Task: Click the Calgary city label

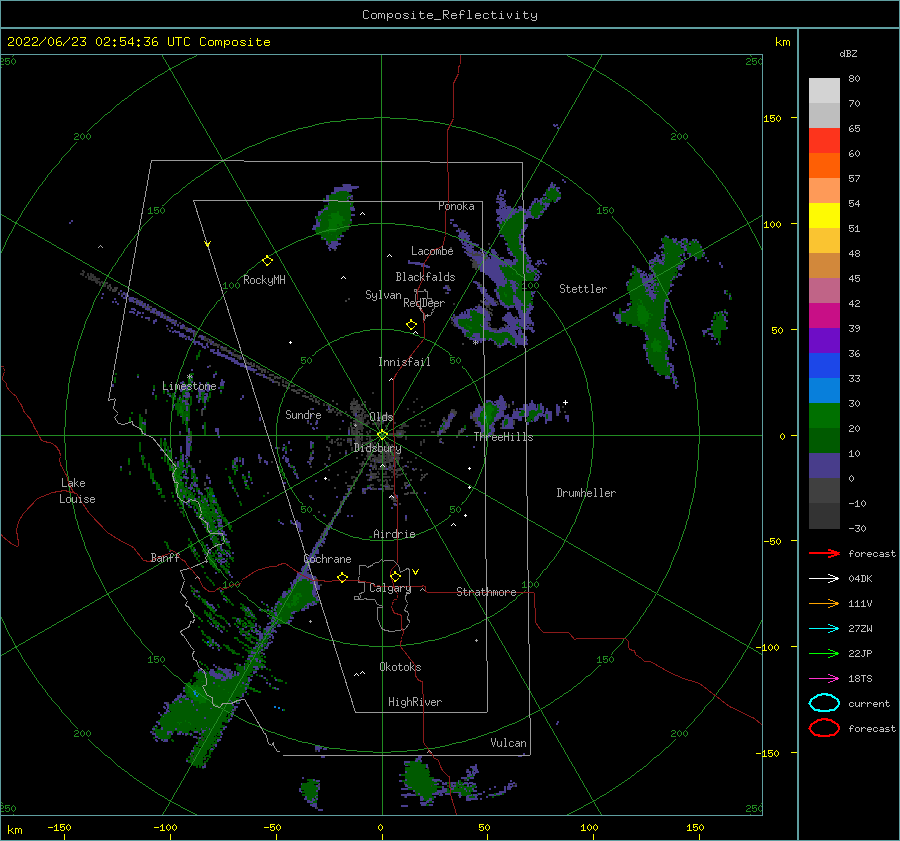Action: click(390, 588)
